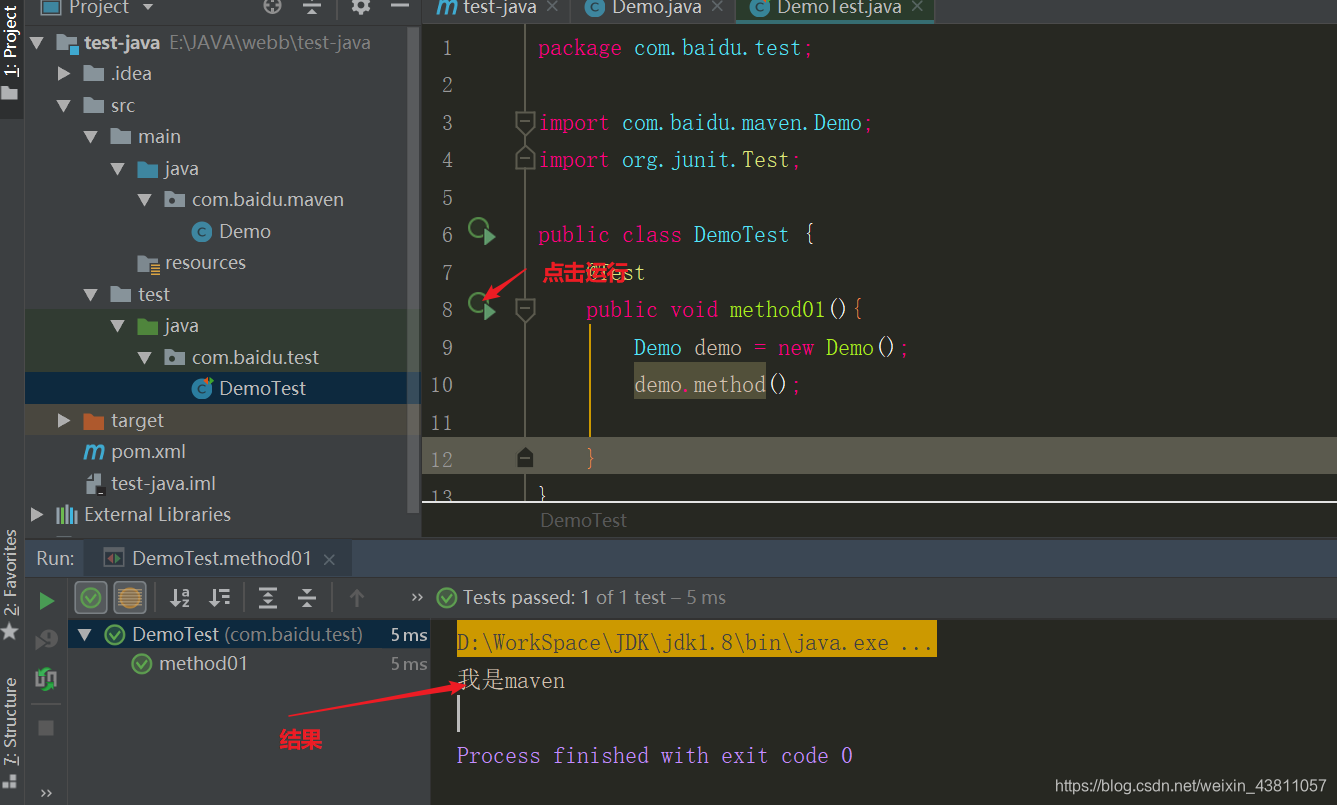The width and height of the screenshot is (1337, 805).
Task: Toggle auto-test green arrows icon
Action: coord(46,679)
